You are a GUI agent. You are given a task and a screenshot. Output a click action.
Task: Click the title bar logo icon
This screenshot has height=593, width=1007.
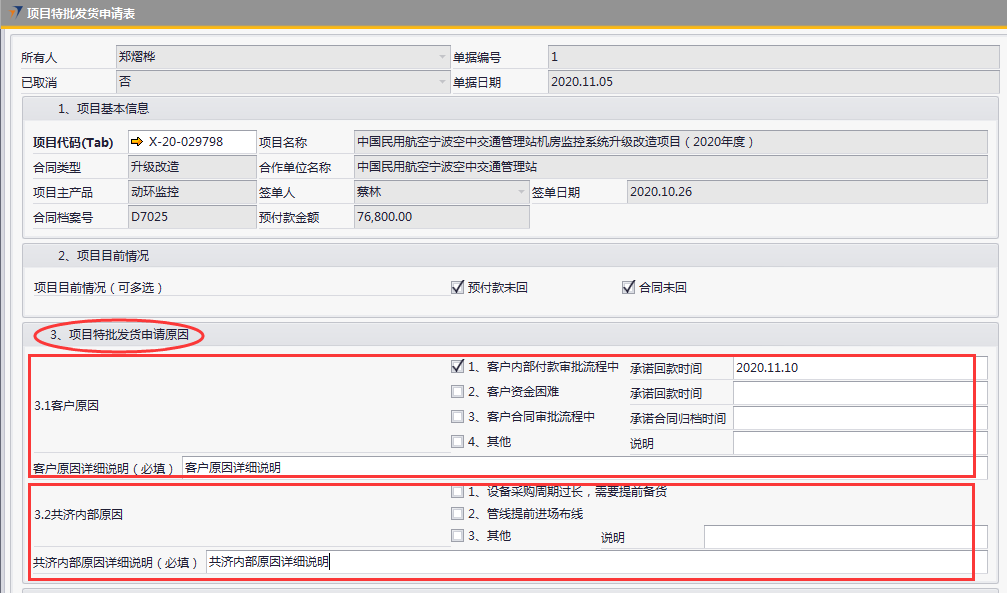click(x=13, y=13)
